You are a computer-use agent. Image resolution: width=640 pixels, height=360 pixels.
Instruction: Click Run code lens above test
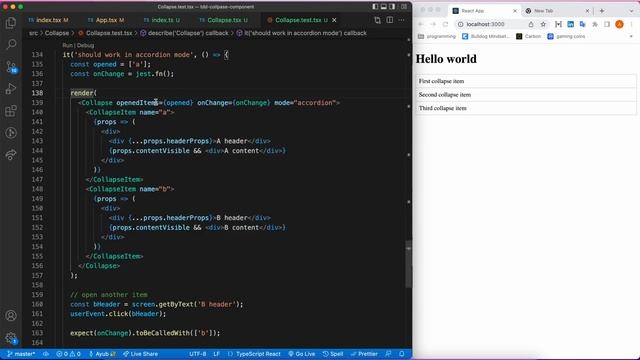point(67,46)
